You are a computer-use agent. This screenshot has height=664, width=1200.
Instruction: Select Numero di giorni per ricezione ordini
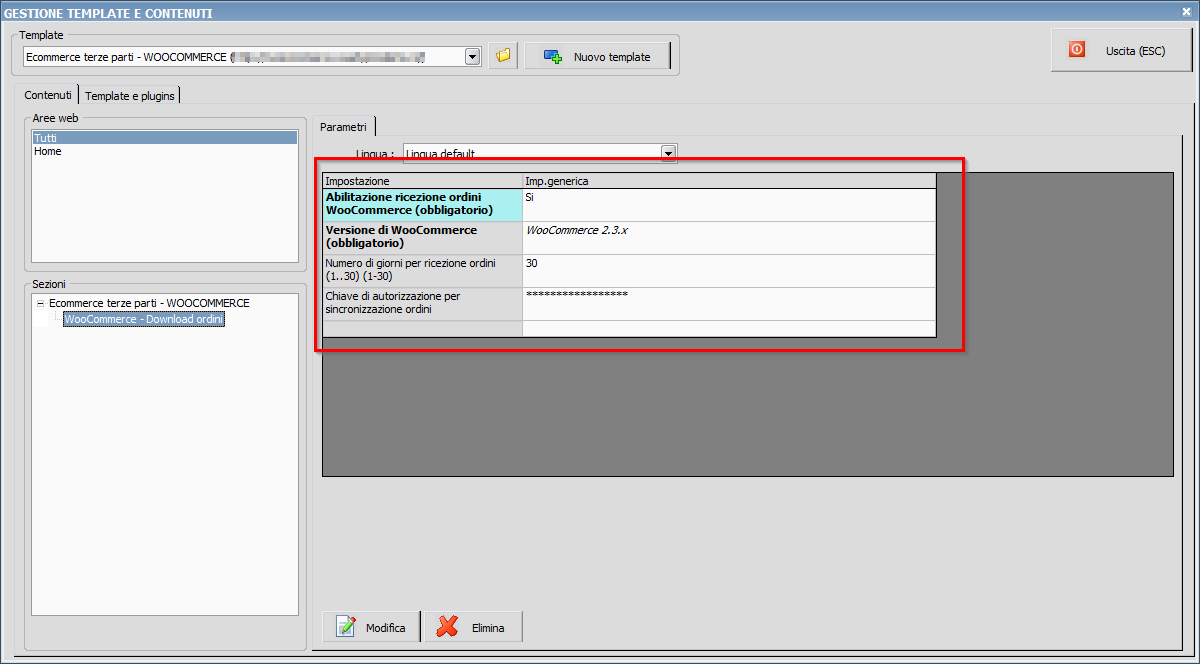tap(422, 271)
